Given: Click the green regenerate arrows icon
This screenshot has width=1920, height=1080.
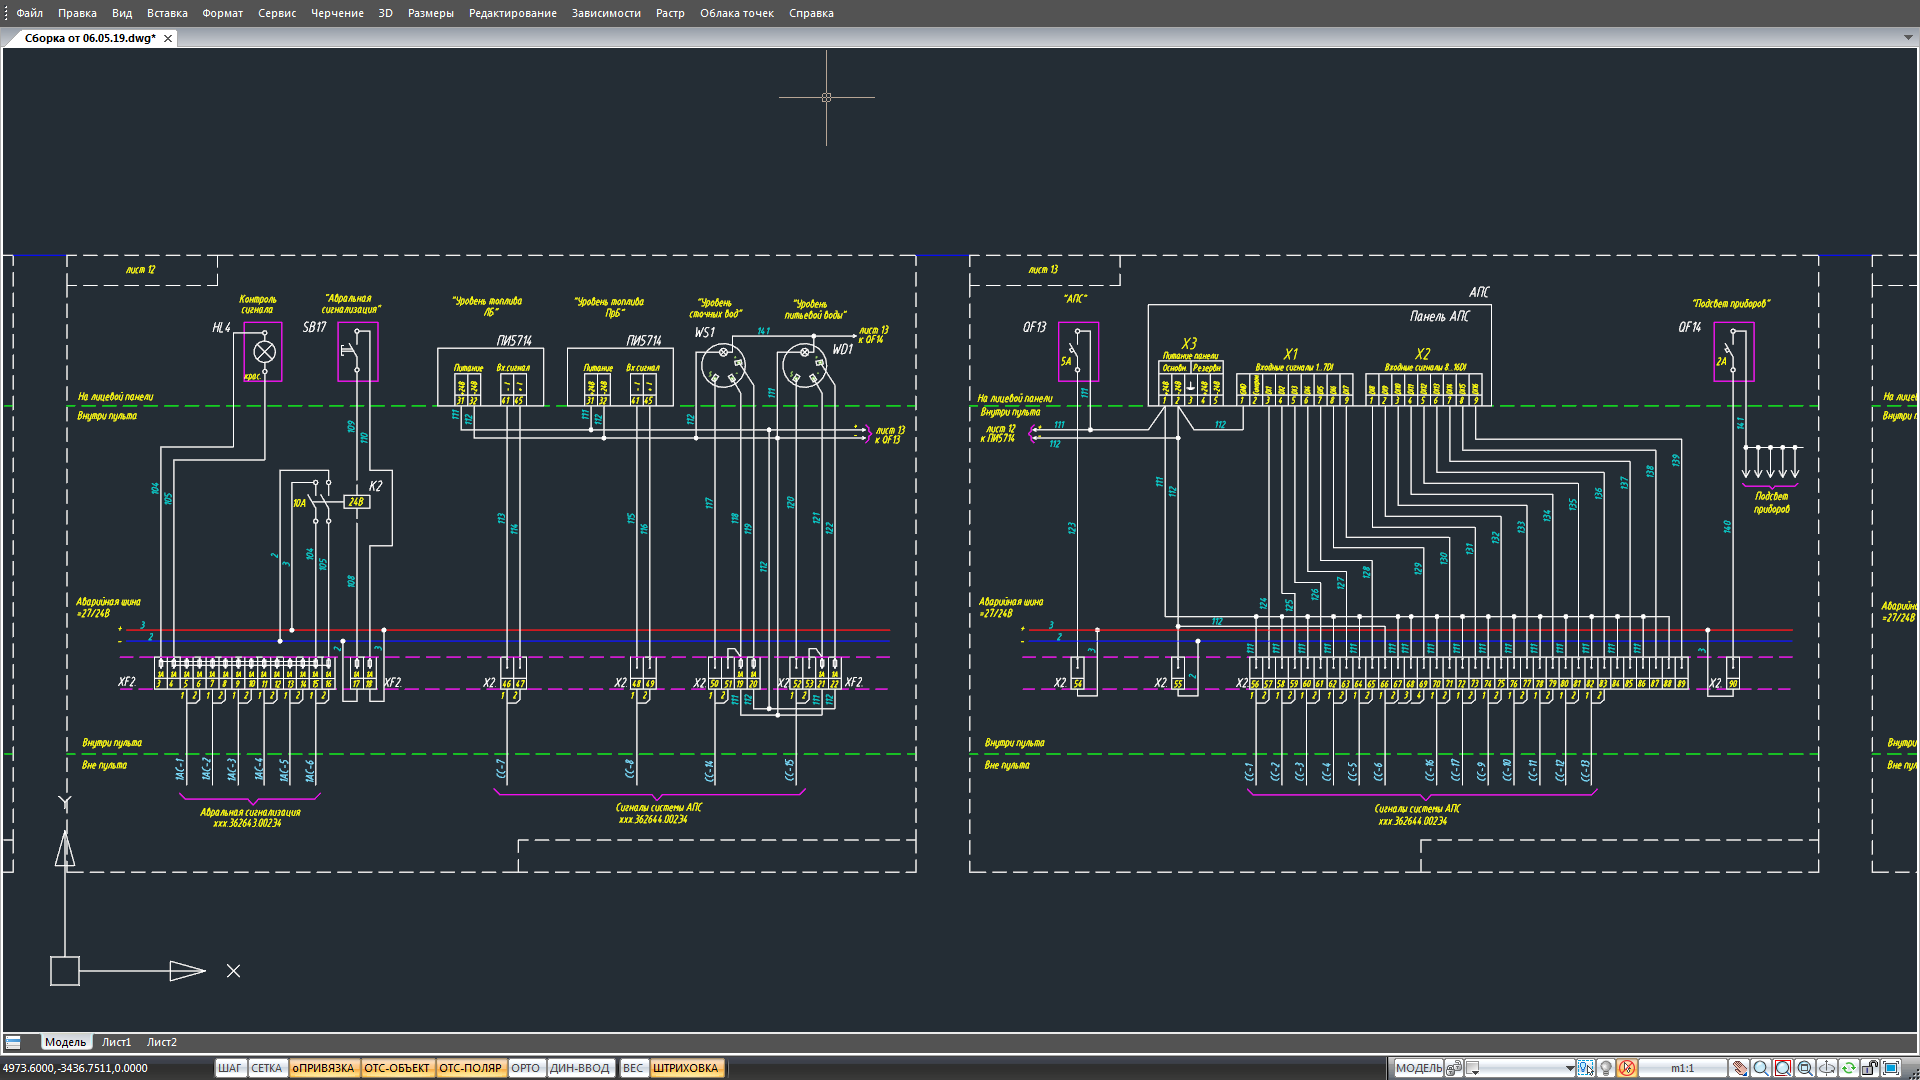Looking at the screenshot, I should point(1849,1068).
